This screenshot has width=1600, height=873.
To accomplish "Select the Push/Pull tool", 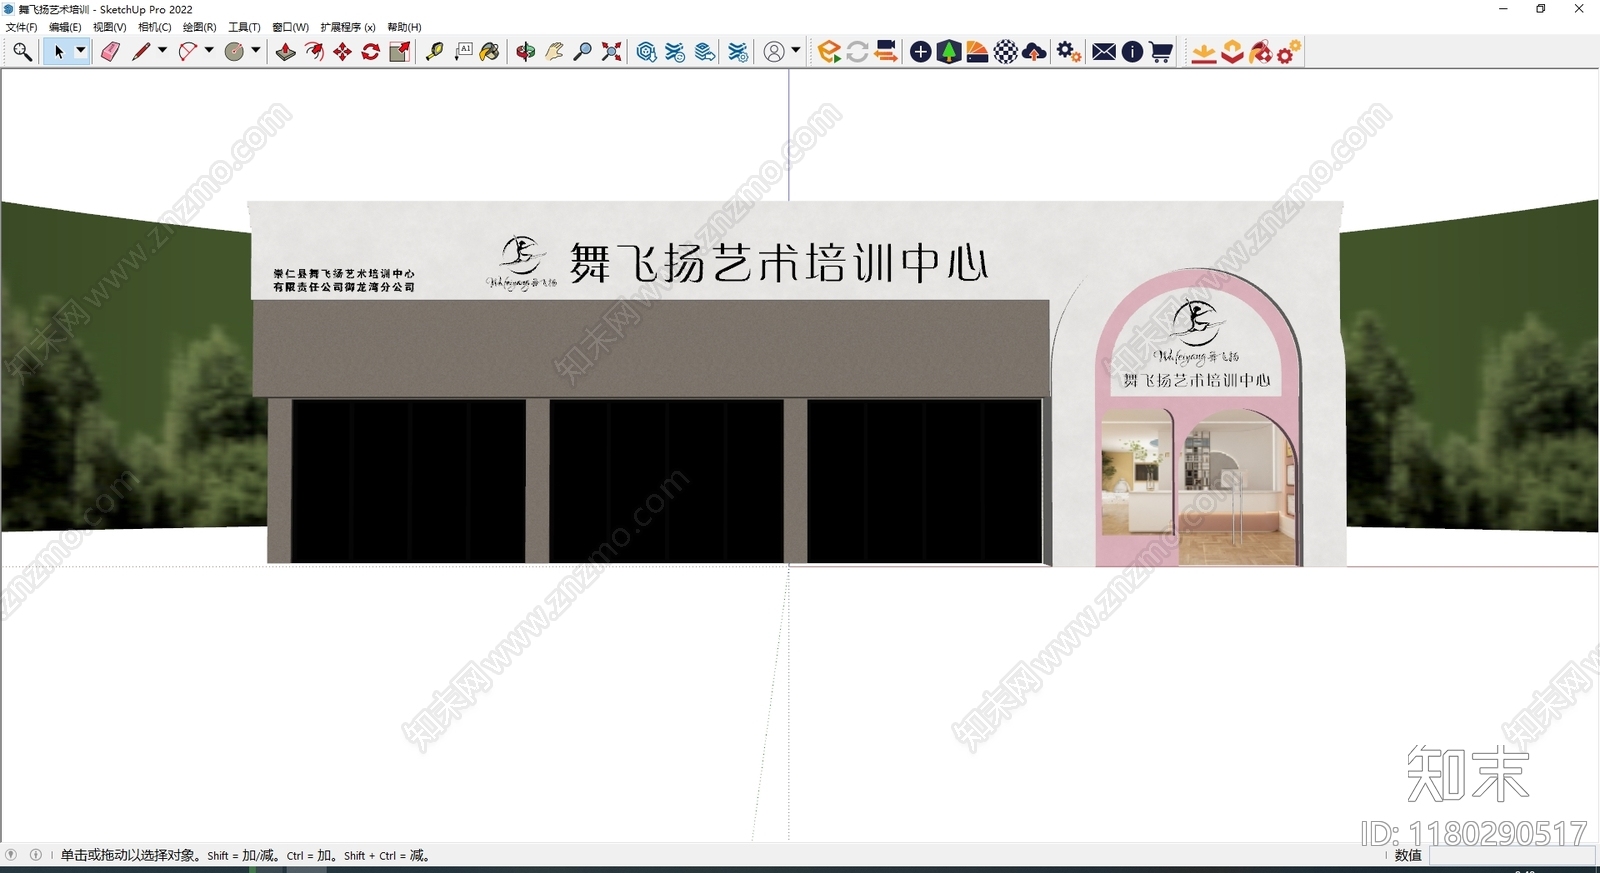I will tap(286, 52).
